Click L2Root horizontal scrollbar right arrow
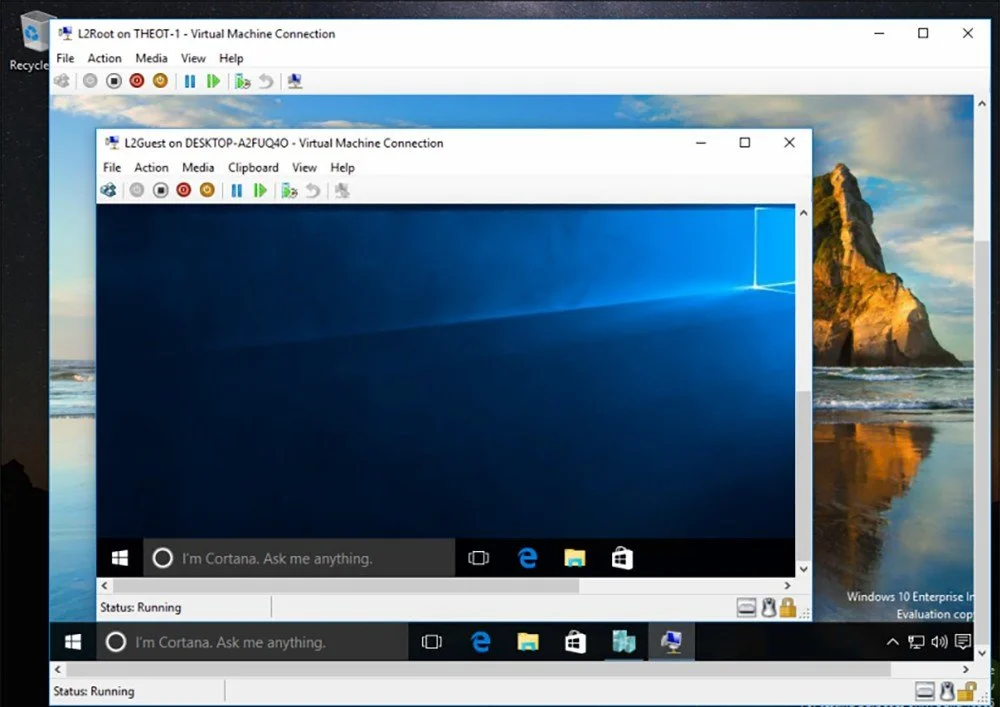The image size is (1000, 707). point(966,669)
